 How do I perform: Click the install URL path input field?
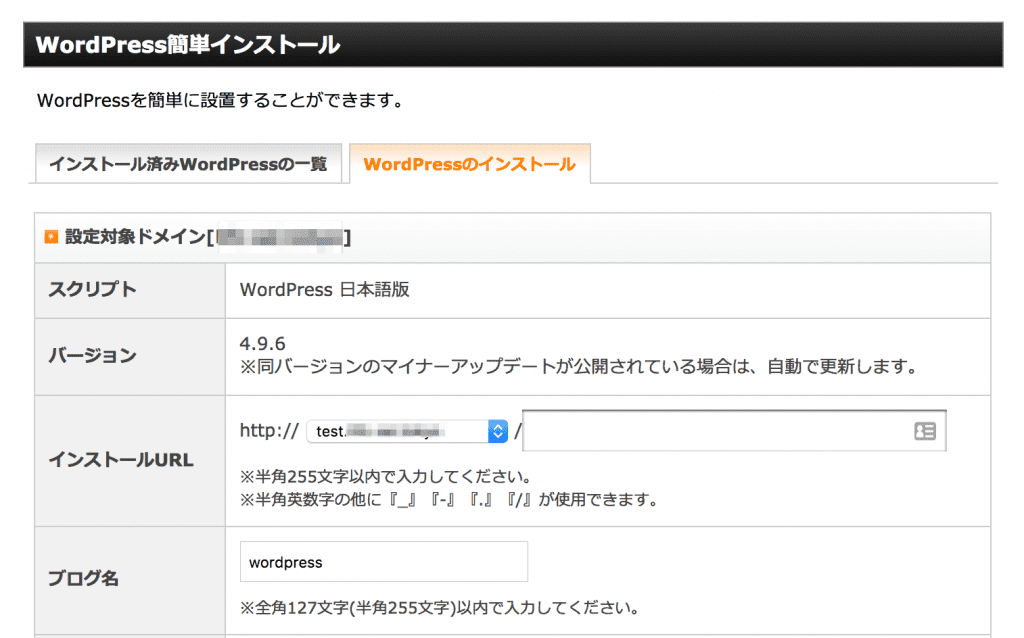(x=734, y=431)
